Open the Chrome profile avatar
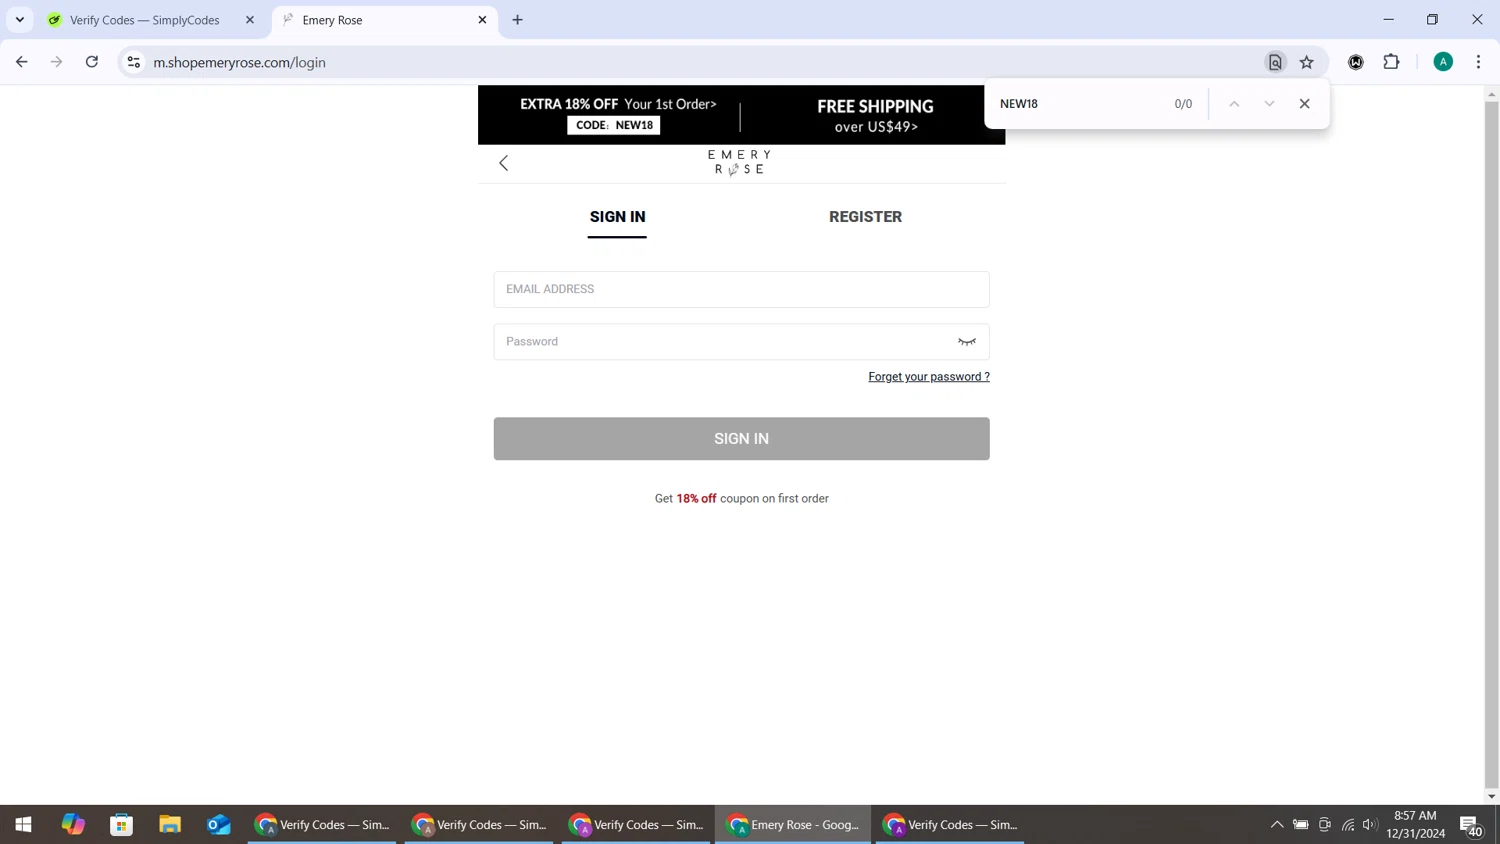 point(1443,62)
